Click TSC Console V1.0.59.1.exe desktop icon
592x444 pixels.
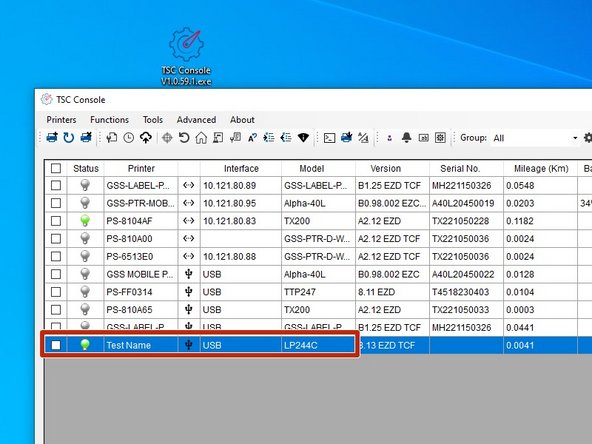[x=186, y=56]
